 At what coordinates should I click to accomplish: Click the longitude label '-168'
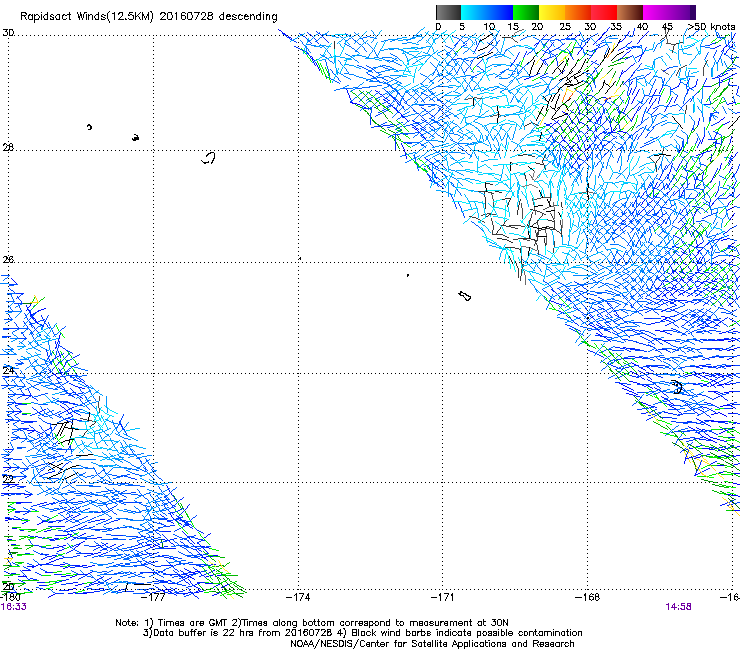click(x=588, y=597)
